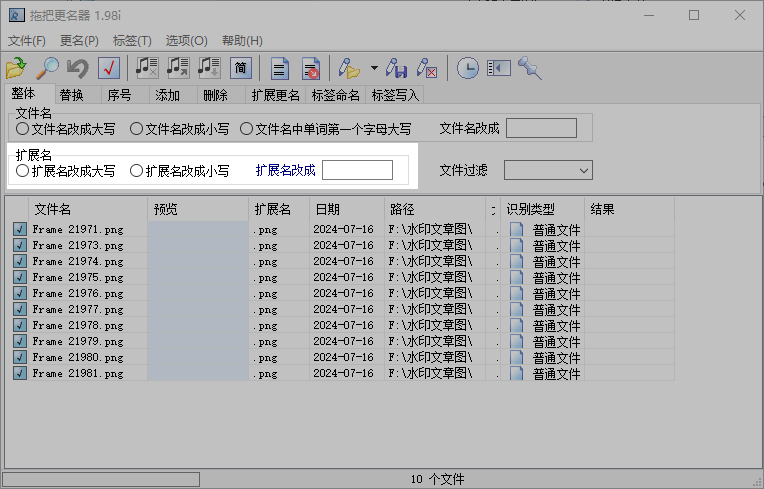Select file name Frame 21981.png
Viewport: 764px width, 489px height.
coord(78,374)
